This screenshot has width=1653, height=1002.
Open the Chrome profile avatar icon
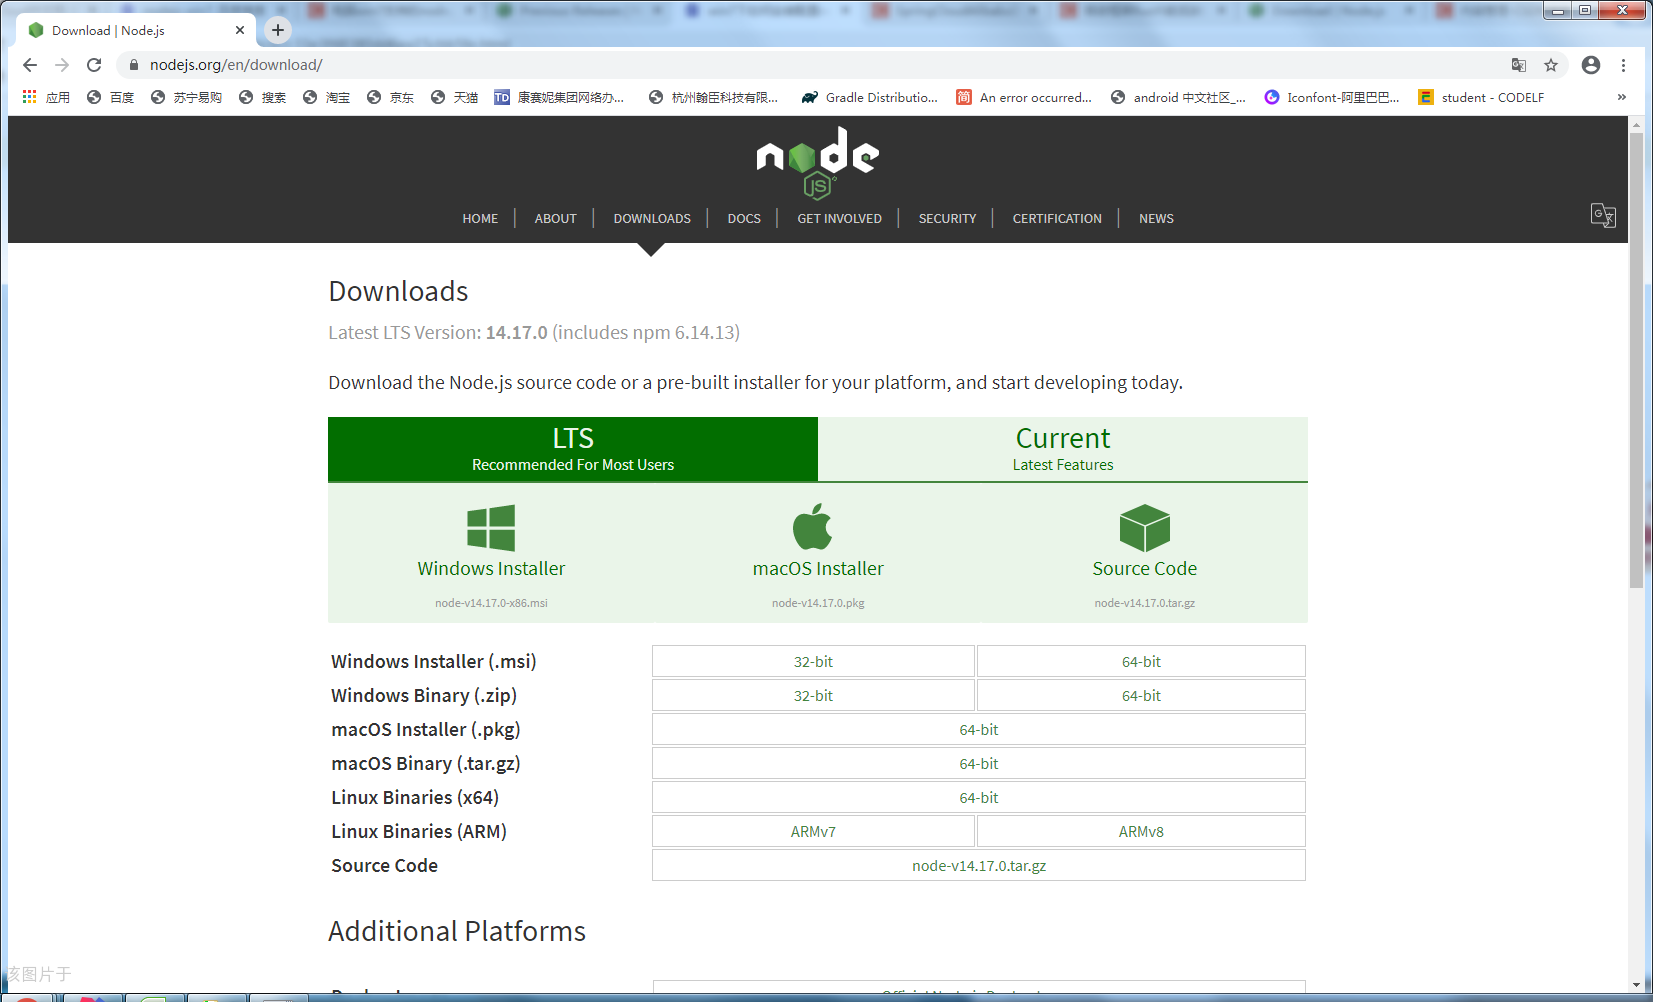1590,65
